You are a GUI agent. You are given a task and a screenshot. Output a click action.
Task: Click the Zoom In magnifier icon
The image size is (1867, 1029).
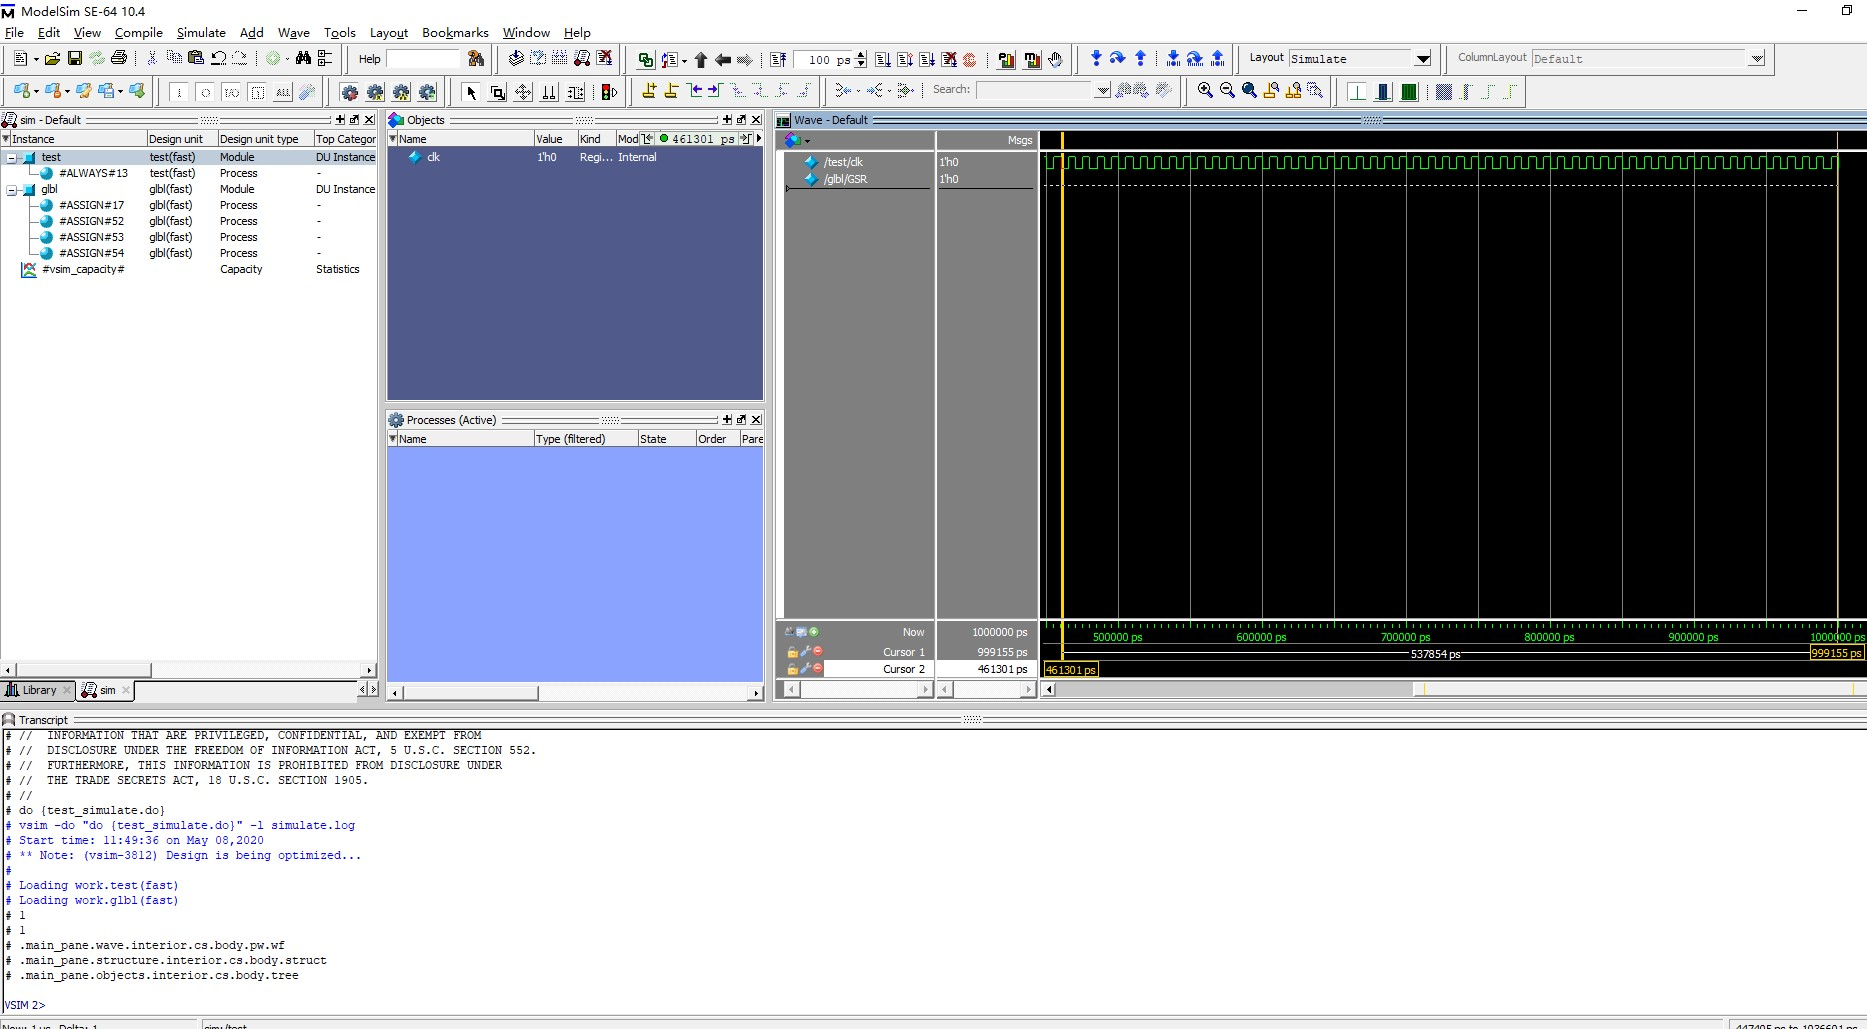click(1205, 91)
